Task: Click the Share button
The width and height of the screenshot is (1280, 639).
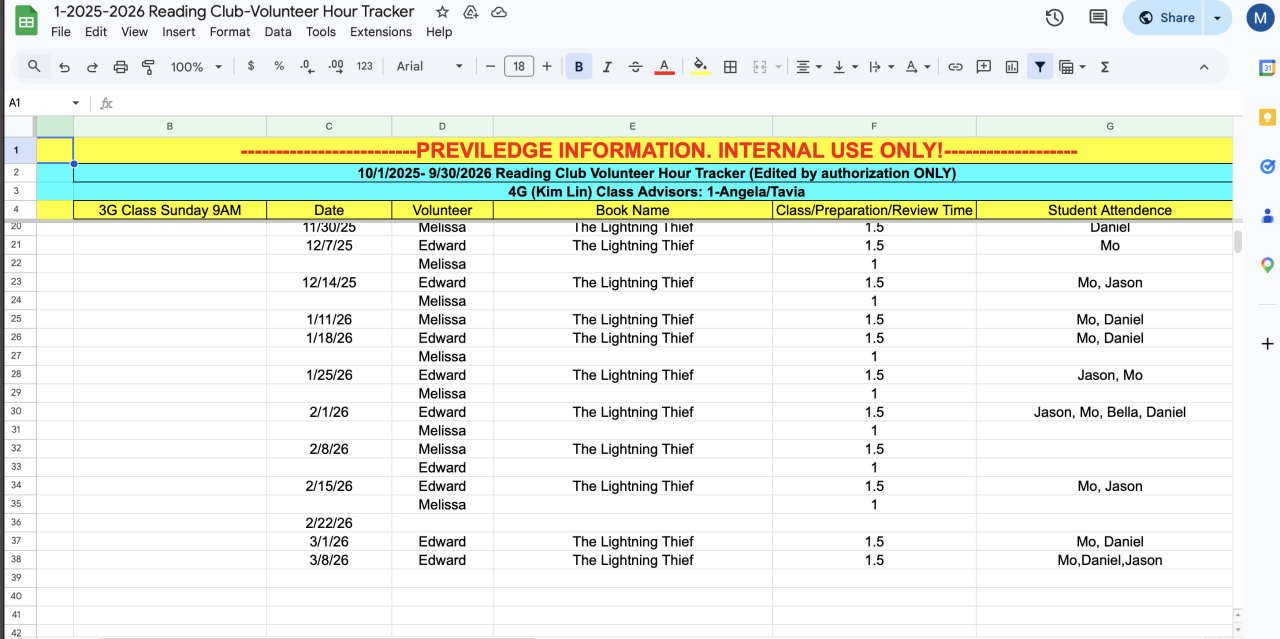Action: (x=1166, y=18)
